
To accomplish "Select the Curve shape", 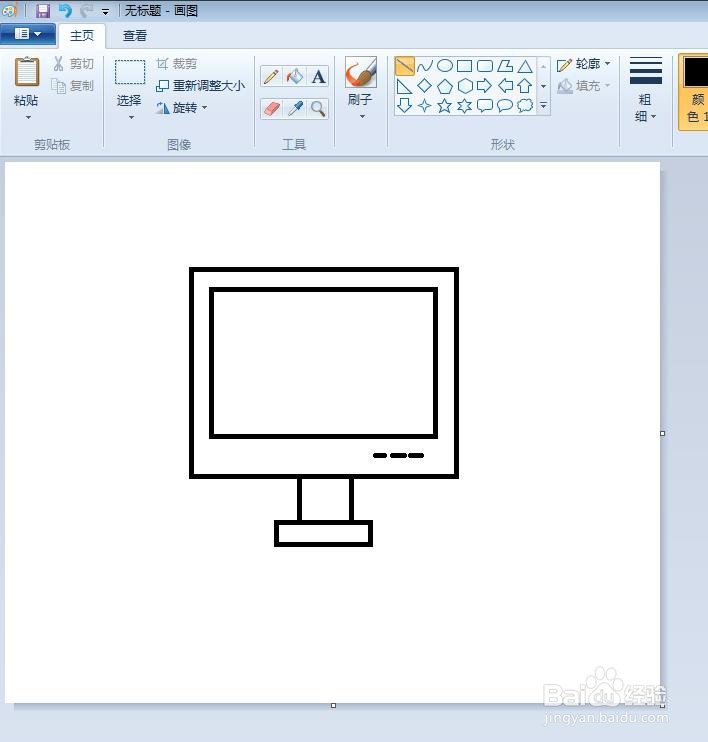I will click(425, 66).
